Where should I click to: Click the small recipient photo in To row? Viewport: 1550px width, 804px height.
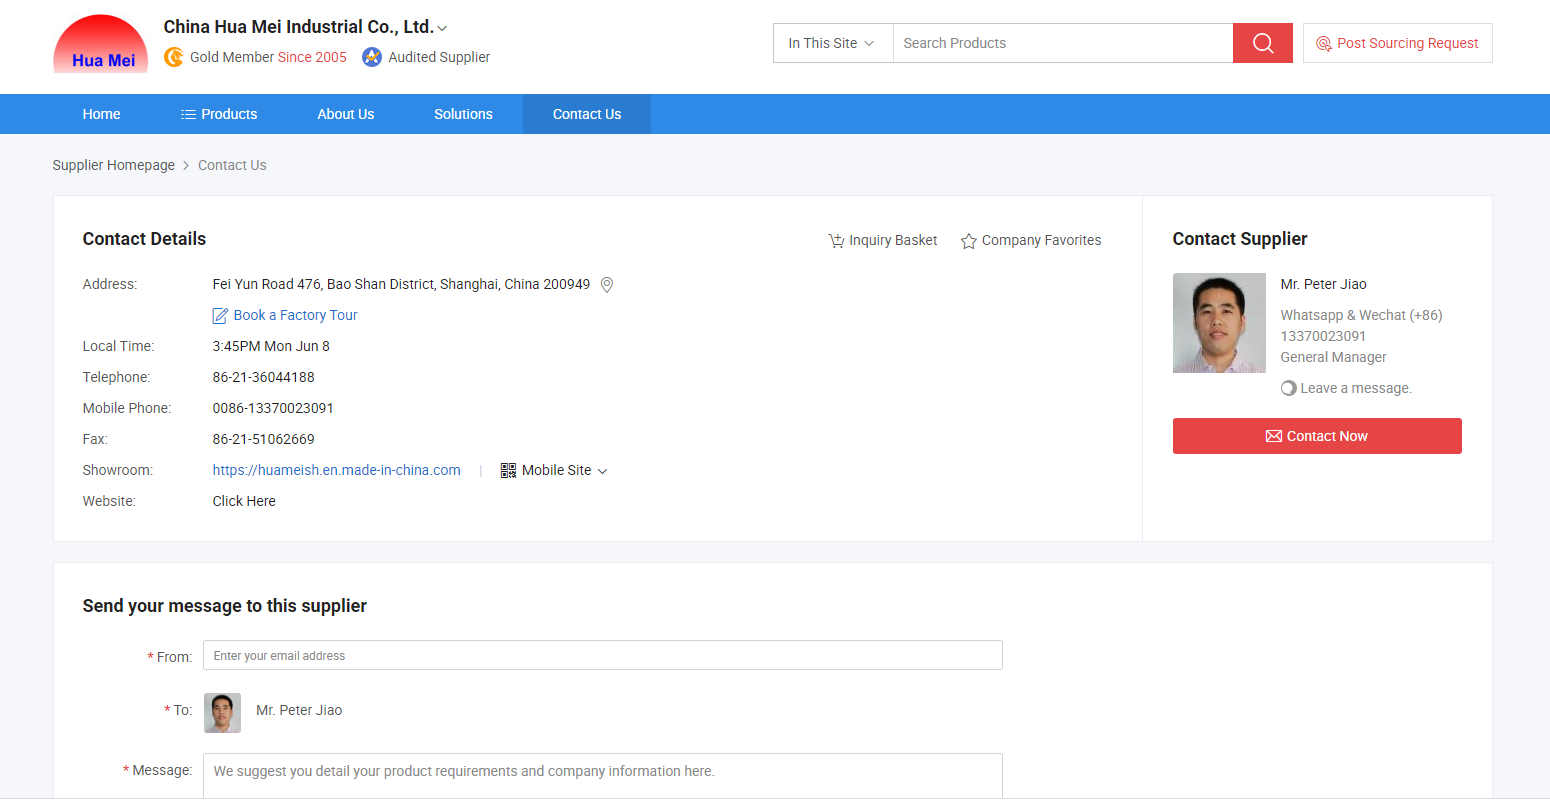click(x=223, y=713)
